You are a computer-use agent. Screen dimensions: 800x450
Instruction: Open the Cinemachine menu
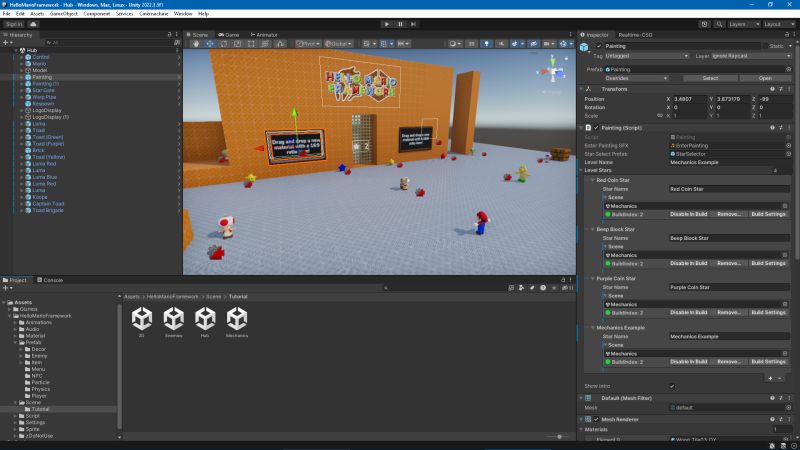click(x=154, y=14)
